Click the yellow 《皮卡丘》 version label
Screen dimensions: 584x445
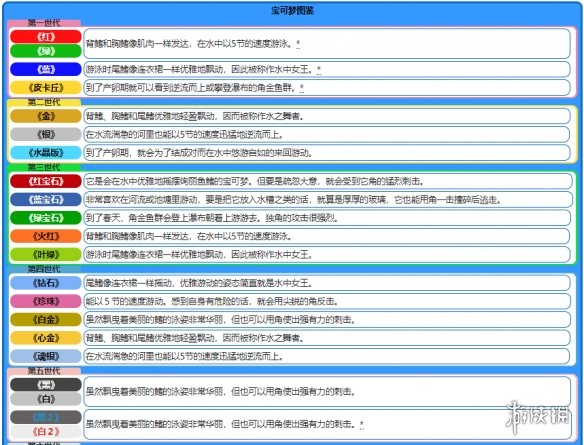(x=45, y=88)
